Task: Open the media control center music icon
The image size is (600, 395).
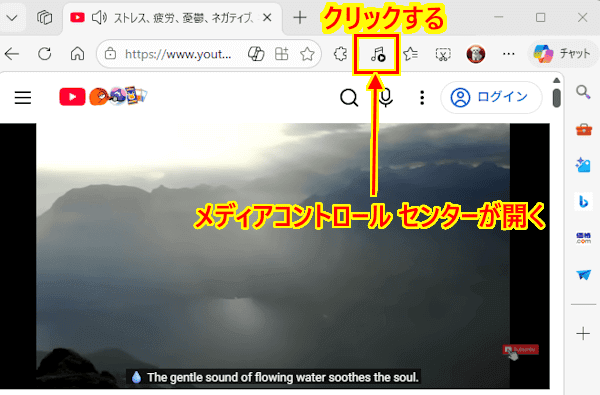Action: [x=377, y=54]
